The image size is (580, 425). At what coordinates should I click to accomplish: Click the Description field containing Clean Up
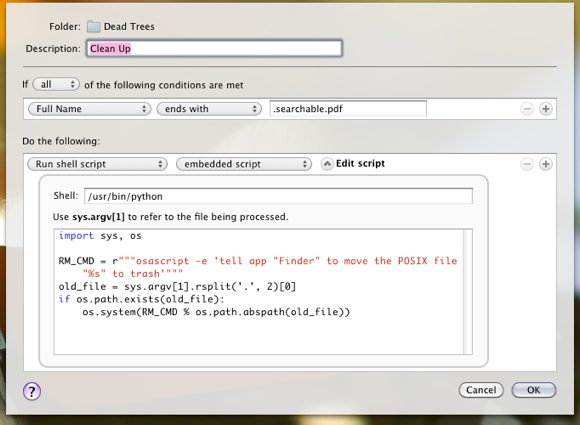214,48
